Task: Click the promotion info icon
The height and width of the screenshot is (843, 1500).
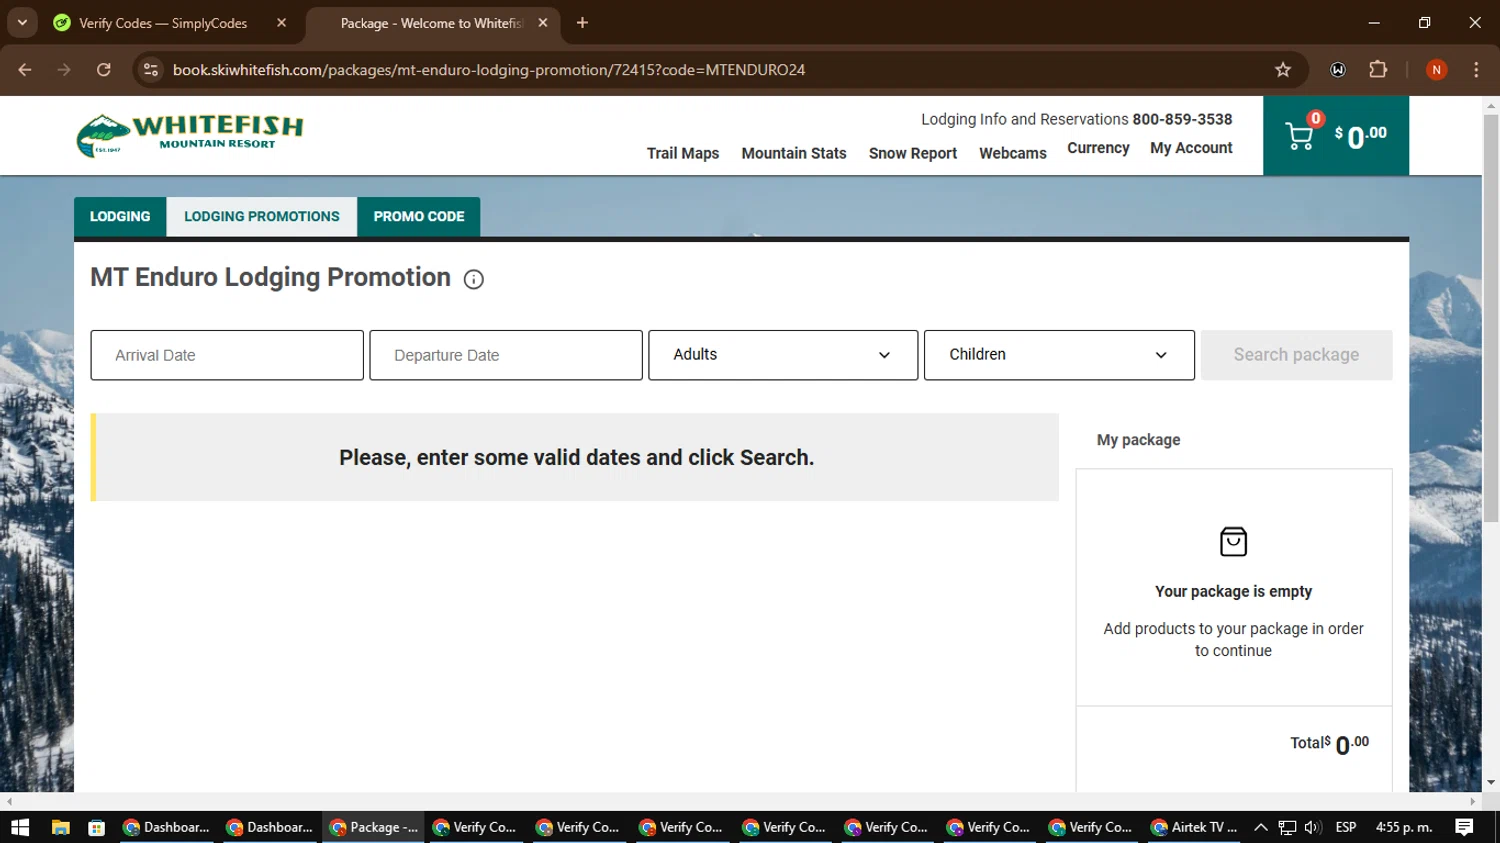Action: (474, 280)
